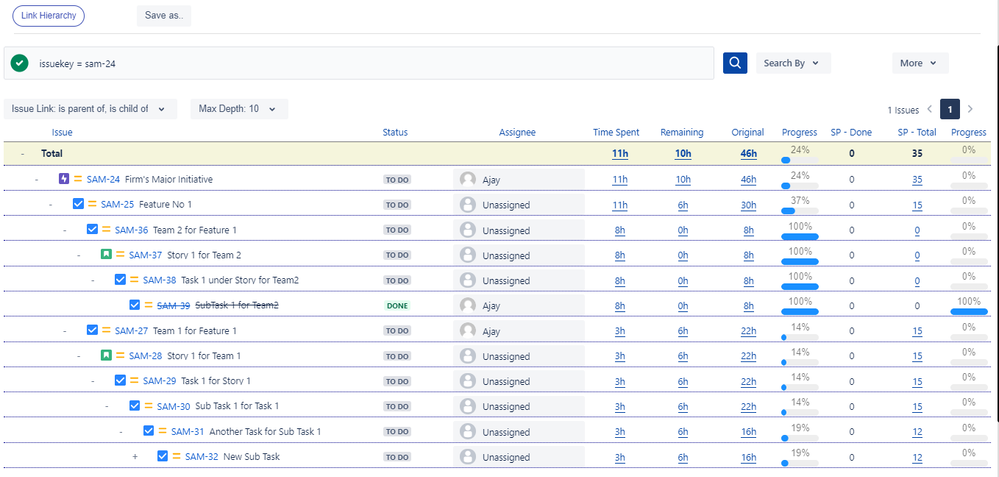Click the 46h Original total value
The height and width of the screenshot is (477, 999).
(749, 154)
